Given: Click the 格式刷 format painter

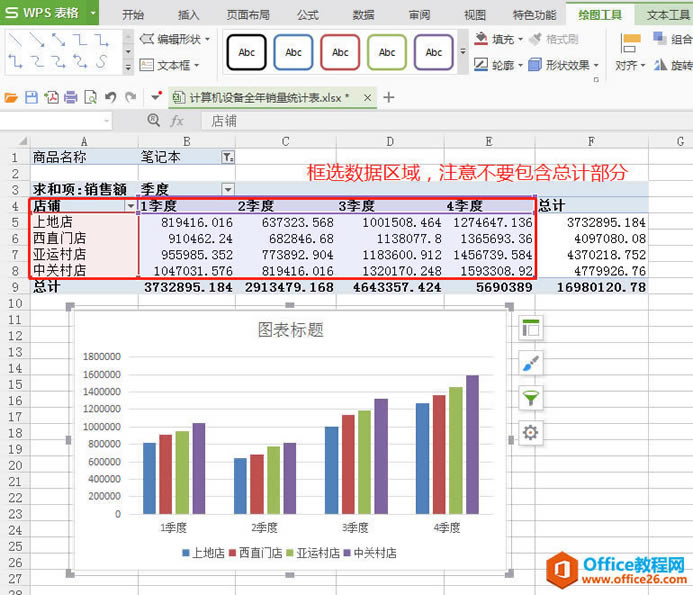Looking at the screenshot, I should point(554,39).
